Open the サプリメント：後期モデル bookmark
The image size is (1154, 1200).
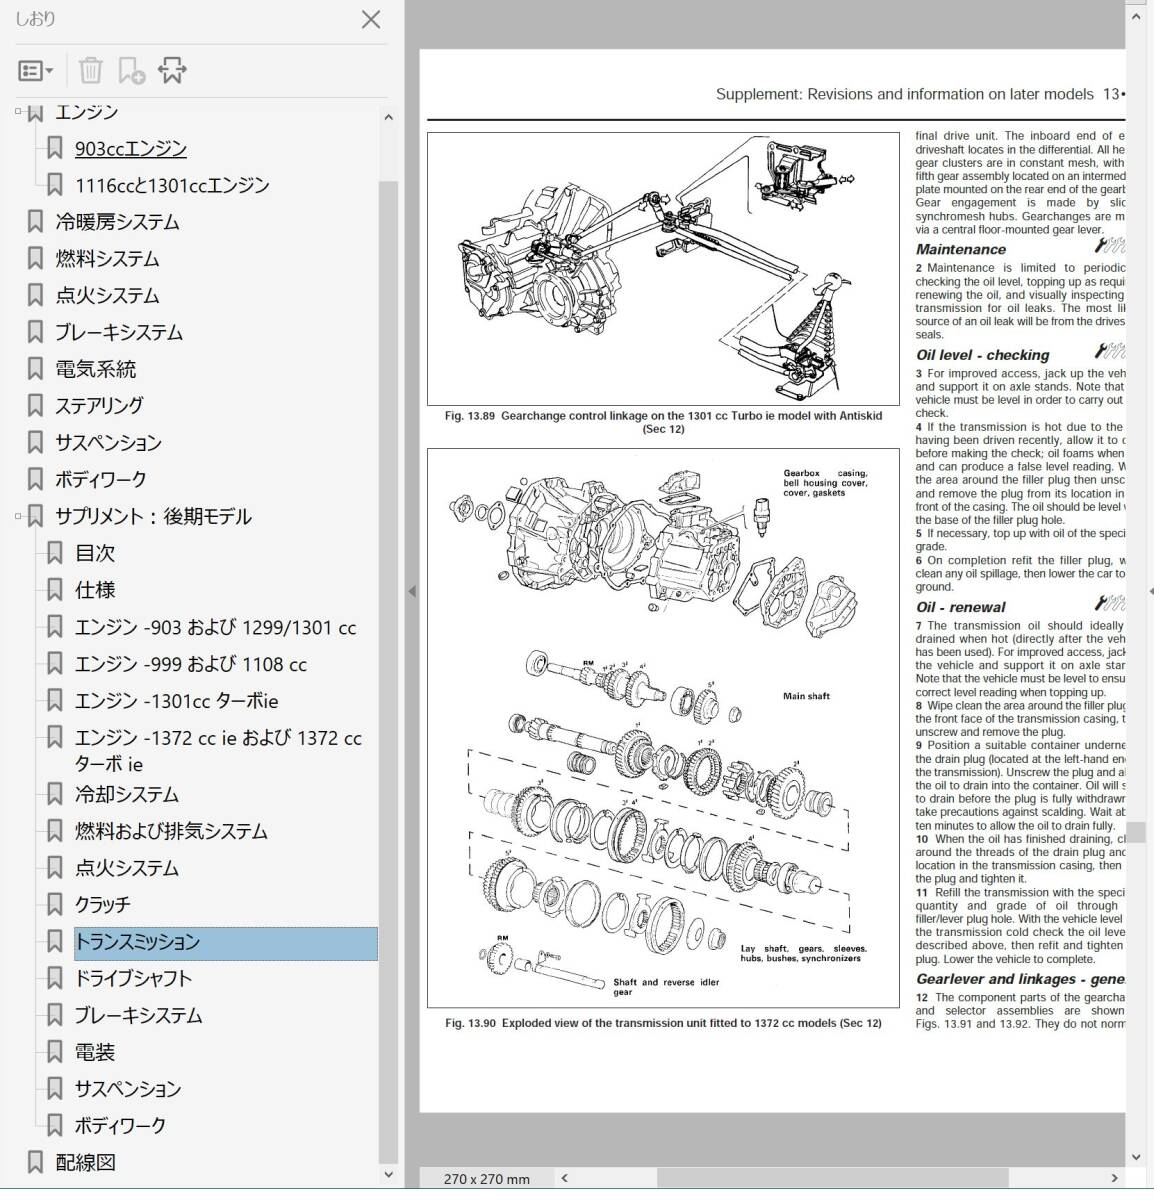pyautogui.click(x=153, y=517)
